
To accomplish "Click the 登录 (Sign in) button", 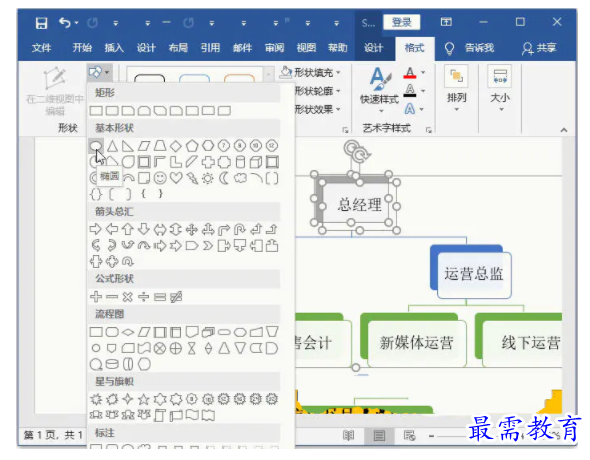I will (x=401, y=22).
